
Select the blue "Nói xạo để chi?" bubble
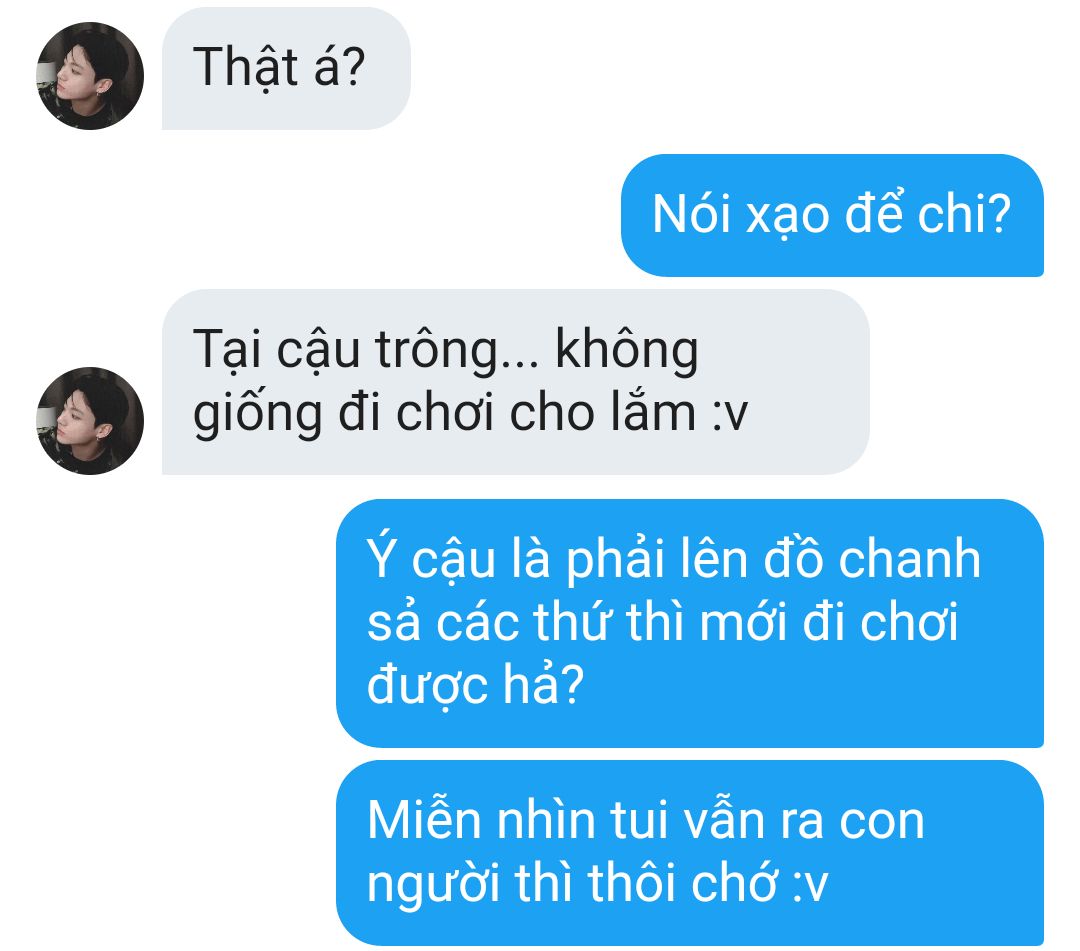832,216
